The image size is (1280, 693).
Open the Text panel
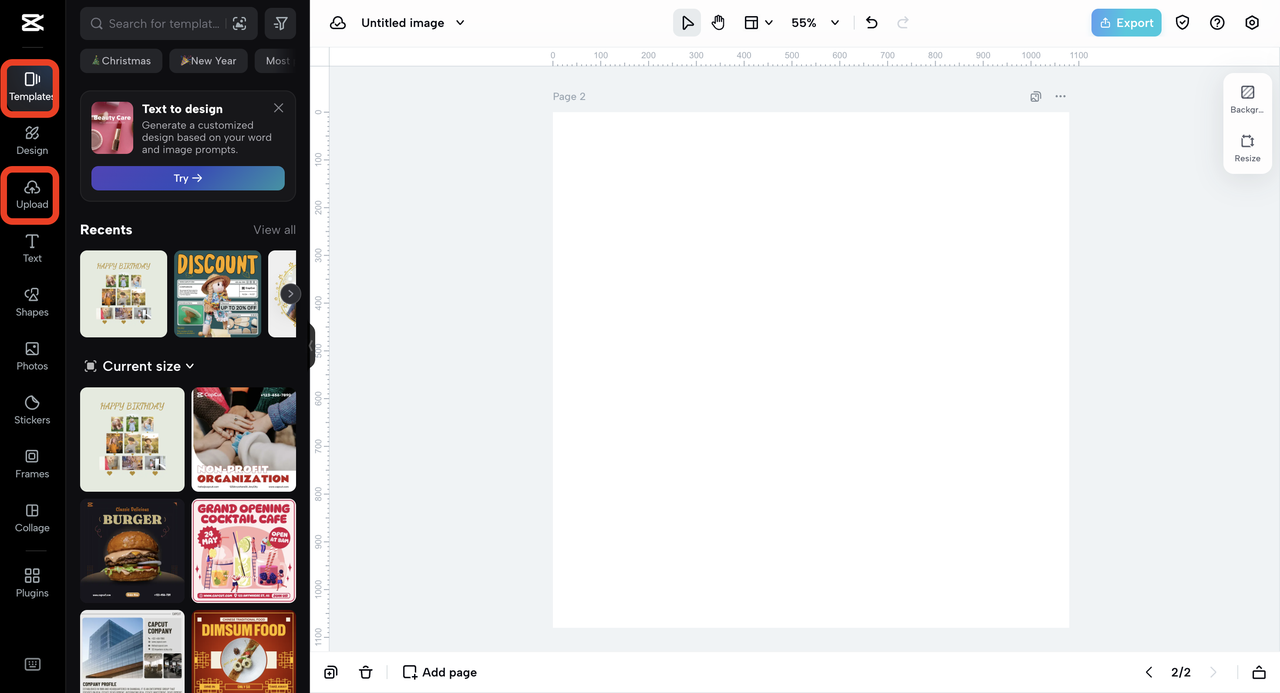[32, 248]
